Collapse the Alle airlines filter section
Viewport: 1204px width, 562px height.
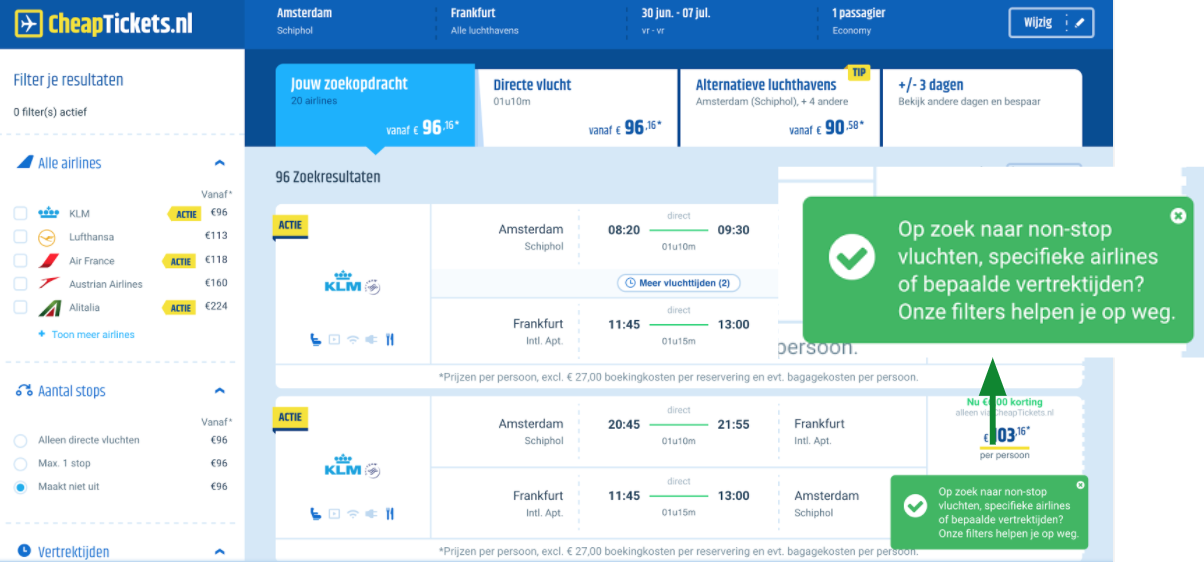220,163
